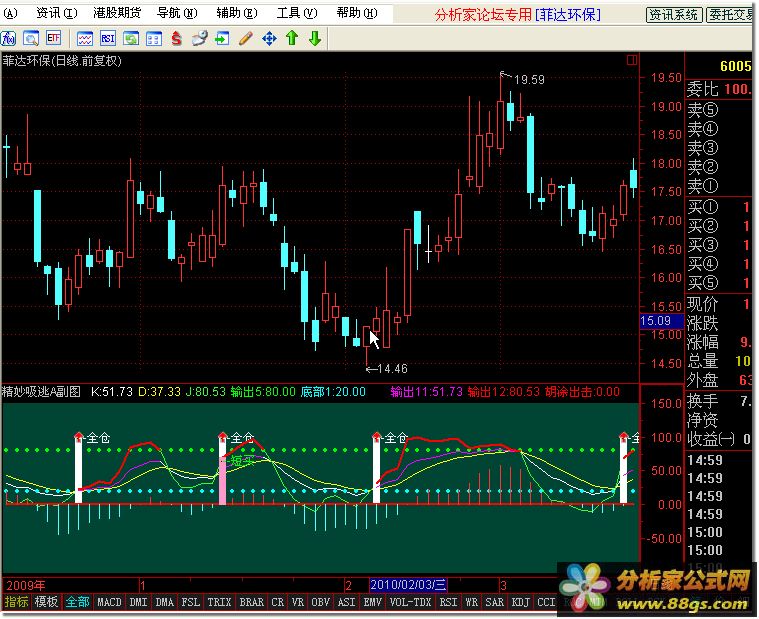Screen dimensions: 759x619
Task: Click the red dollar sign icon
Action: pyautogui.click(x=177, y=38)
